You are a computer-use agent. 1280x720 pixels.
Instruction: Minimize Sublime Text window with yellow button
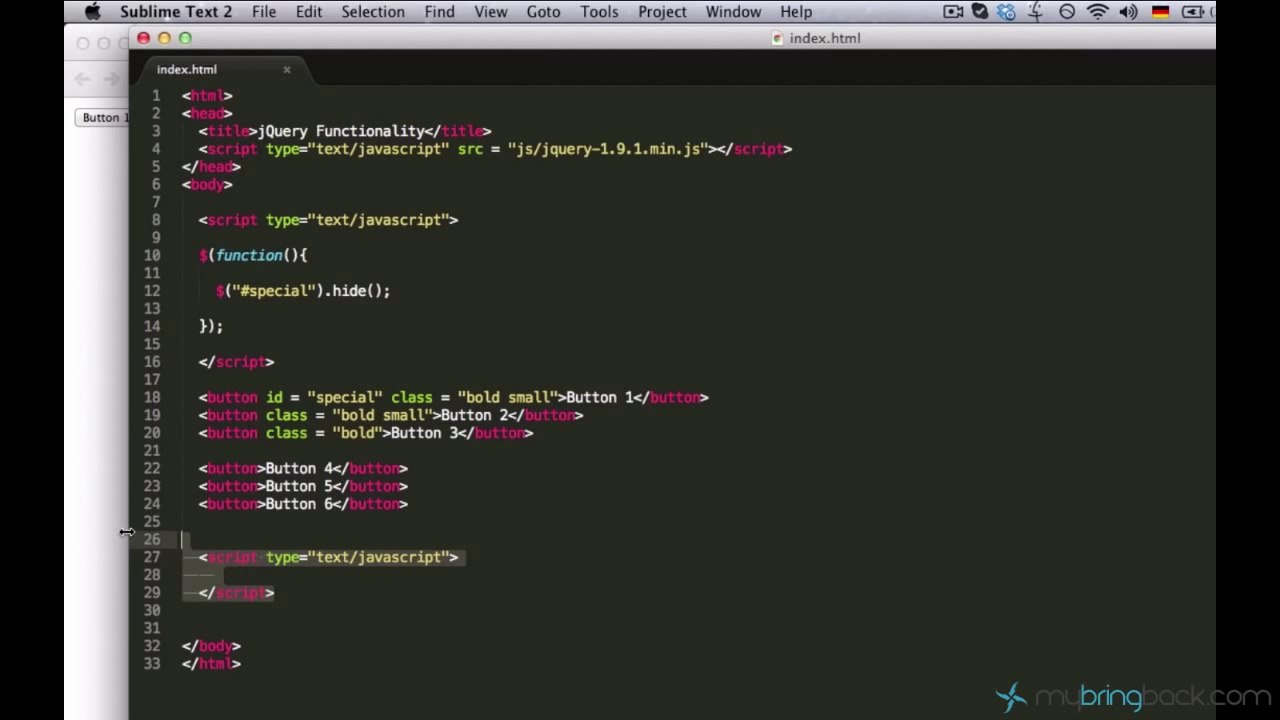(164, 38)
